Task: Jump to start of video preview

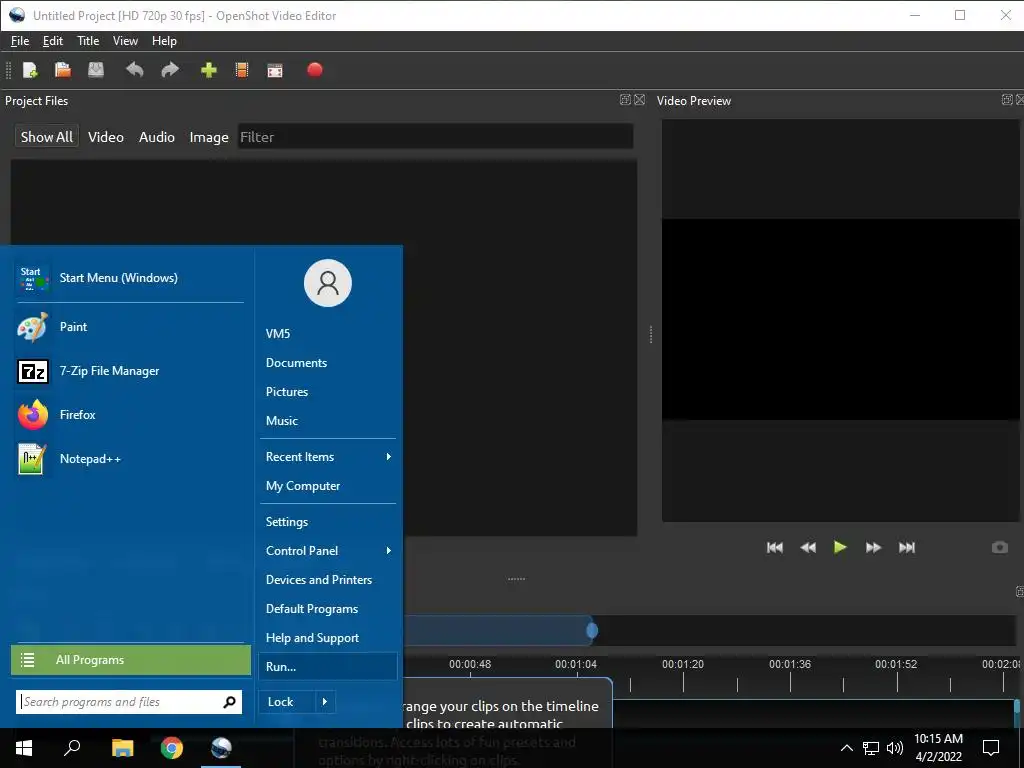Action: click(x=775, y=547)
